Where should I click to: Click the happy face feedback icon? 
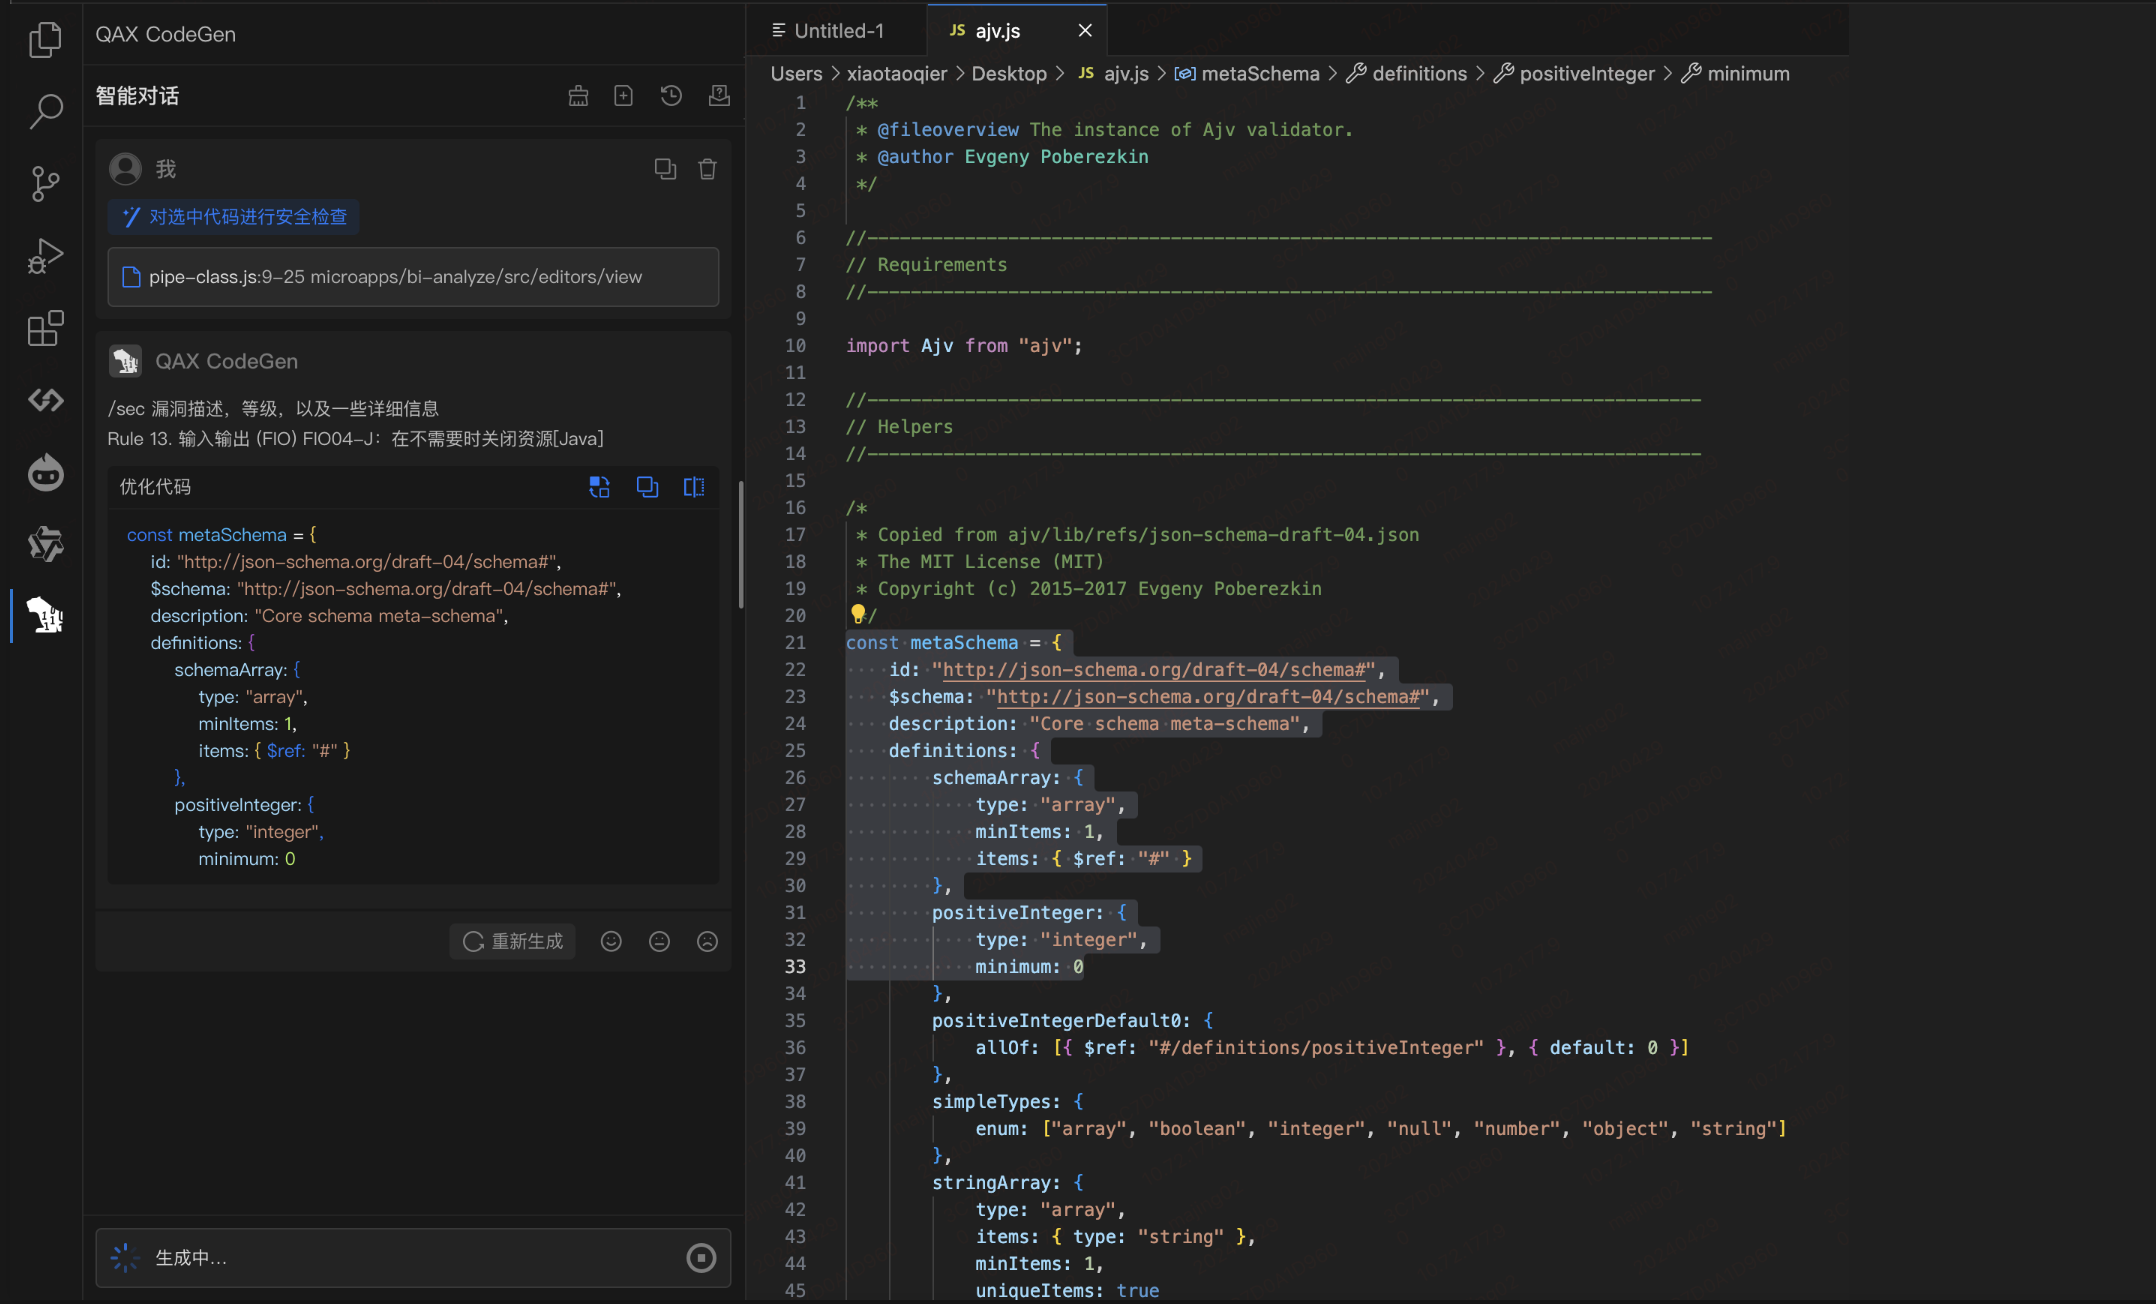(611, 941)
